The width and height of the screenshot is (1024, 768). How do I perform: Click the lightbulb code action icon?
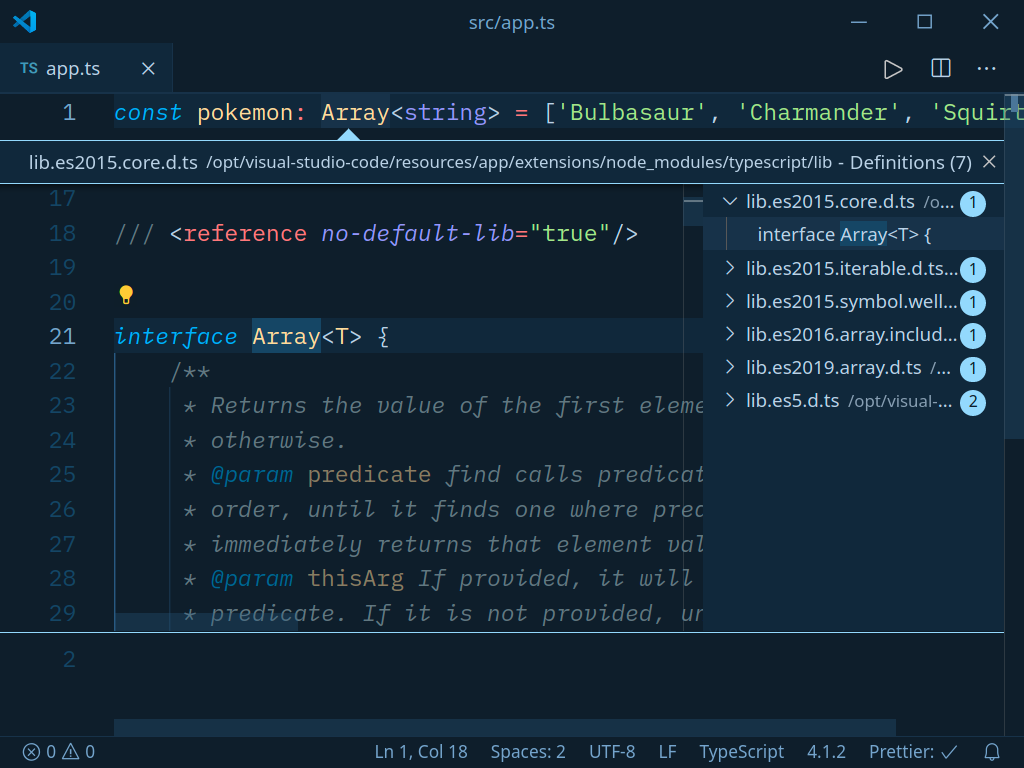[126, 295]
